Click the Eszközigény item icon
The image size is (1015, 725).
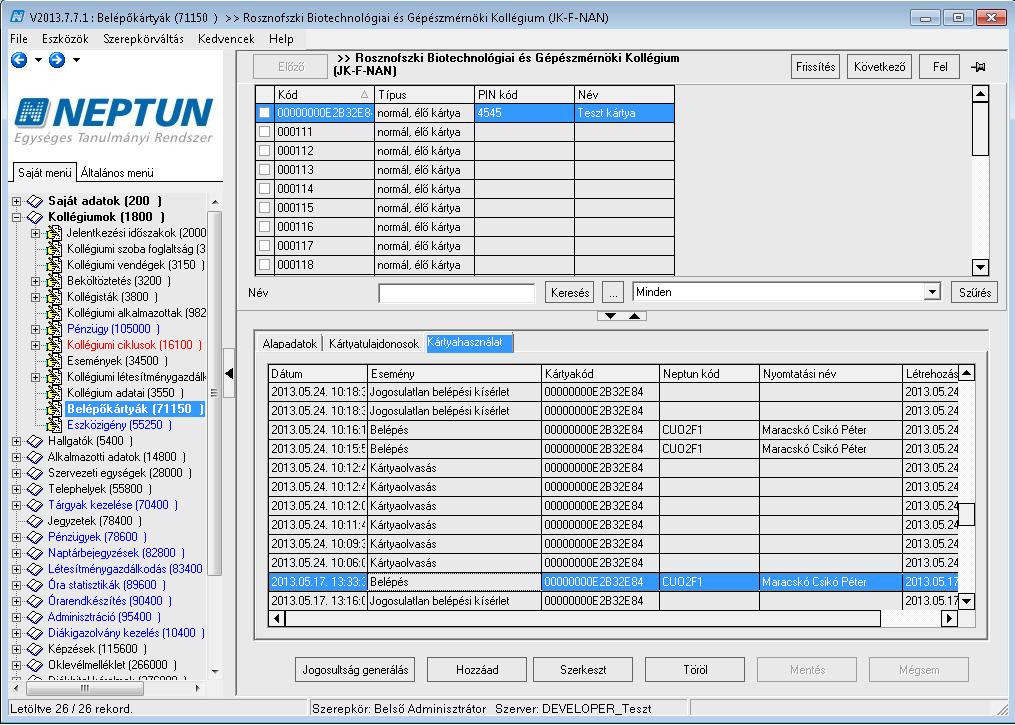[x=54, y=425]
